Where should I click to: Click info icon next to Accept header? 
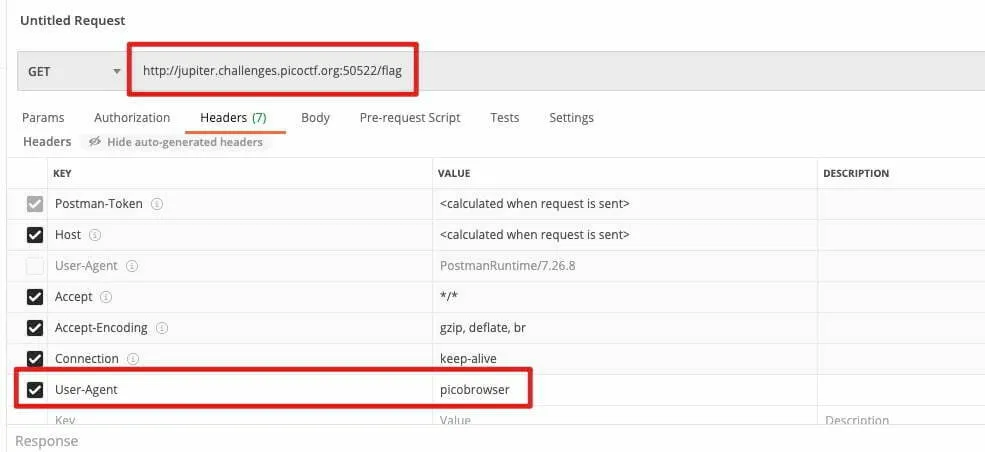tap(106, 297)
